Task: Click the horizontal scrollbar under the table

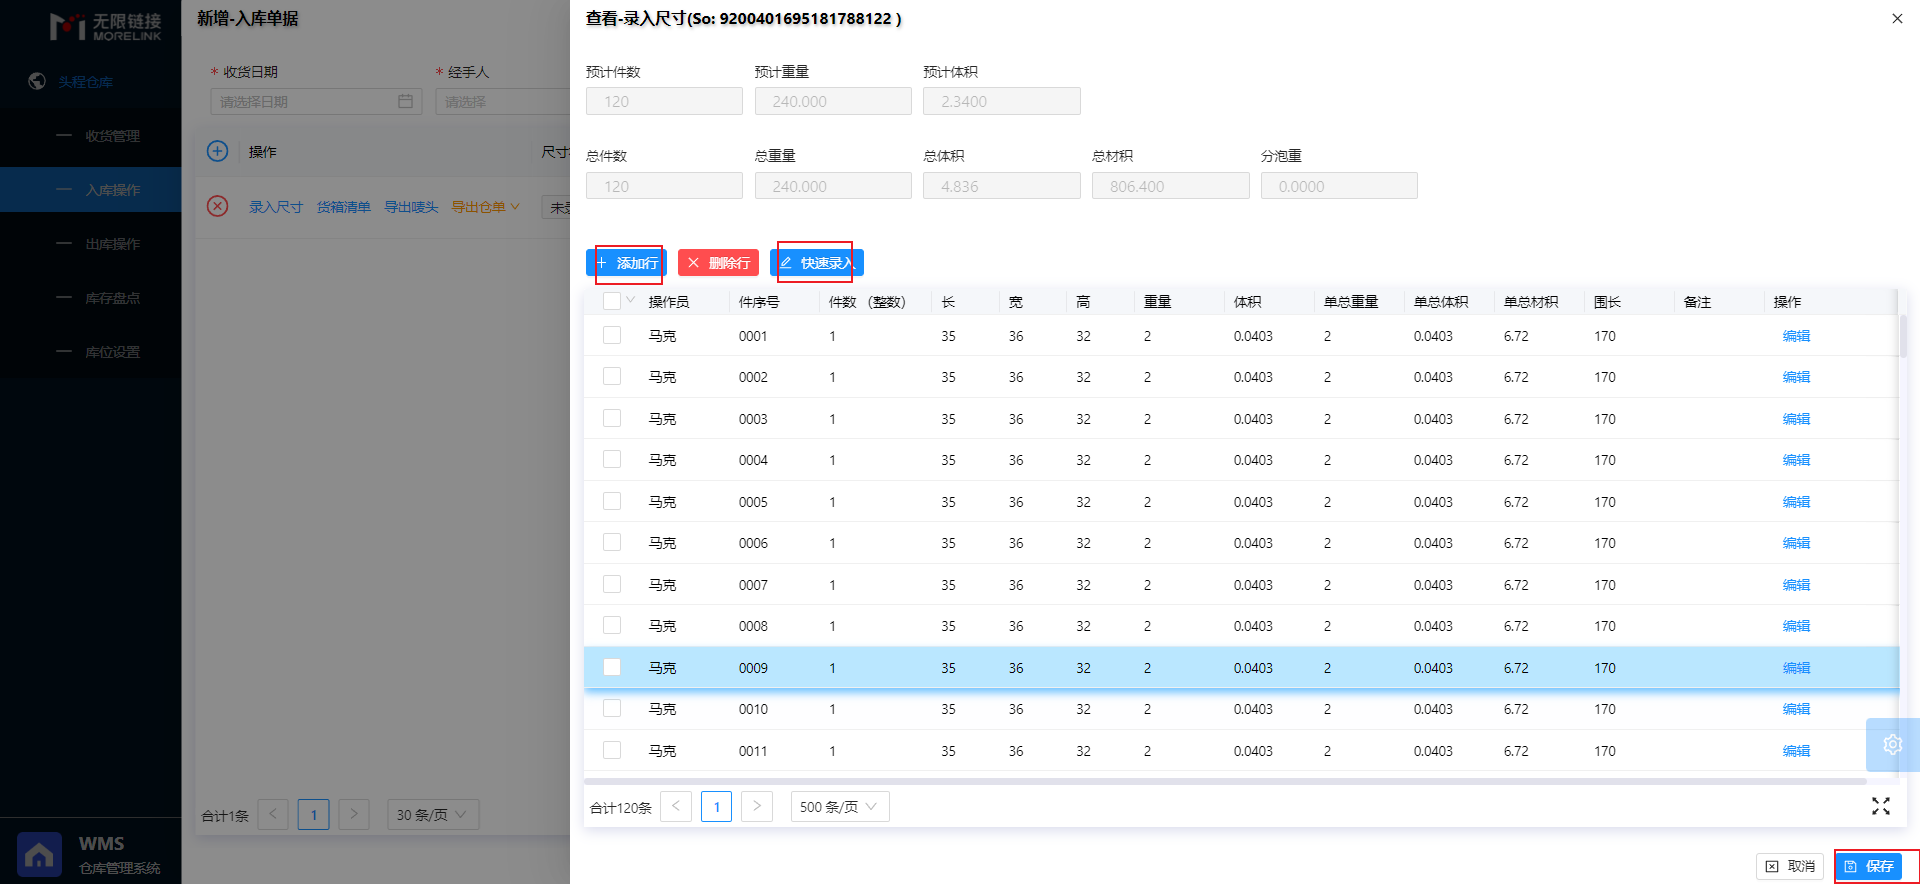Action: pyautogui.click(x=1225, y=781)
